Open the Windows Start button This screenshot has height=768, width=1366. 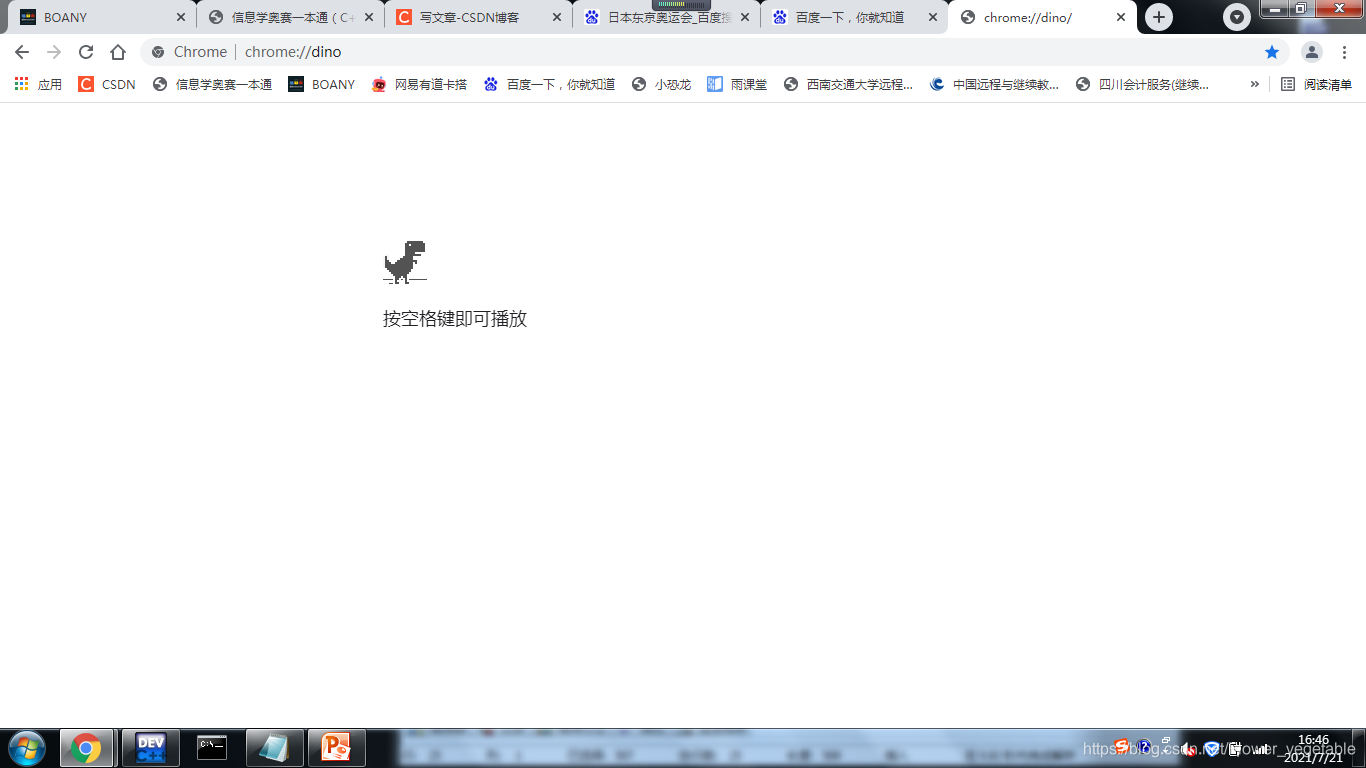click(26, 748)
